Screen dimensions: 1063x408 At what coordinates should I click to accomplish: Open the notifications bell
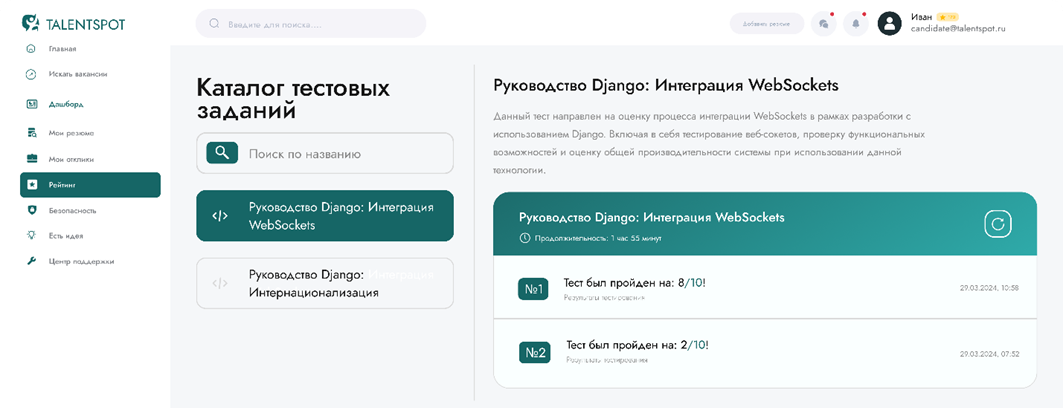(855, 24)
